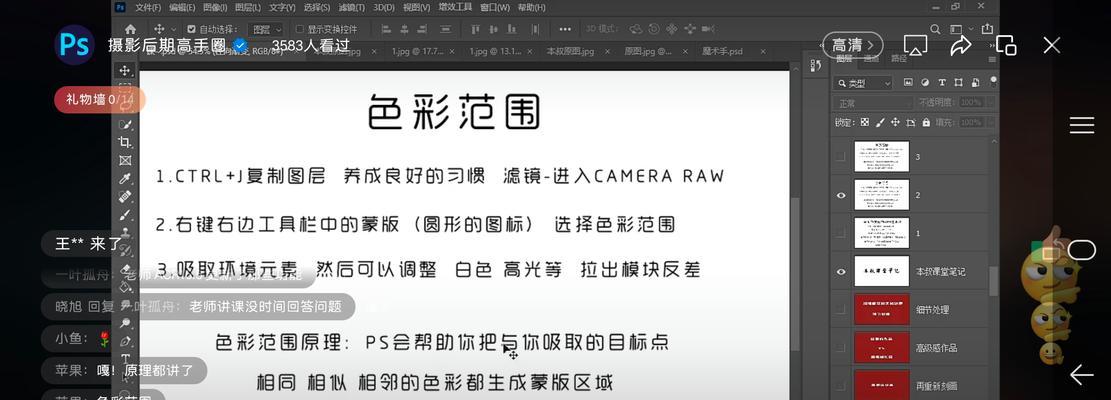Filter layers by type layer icon

coord(942,83)
